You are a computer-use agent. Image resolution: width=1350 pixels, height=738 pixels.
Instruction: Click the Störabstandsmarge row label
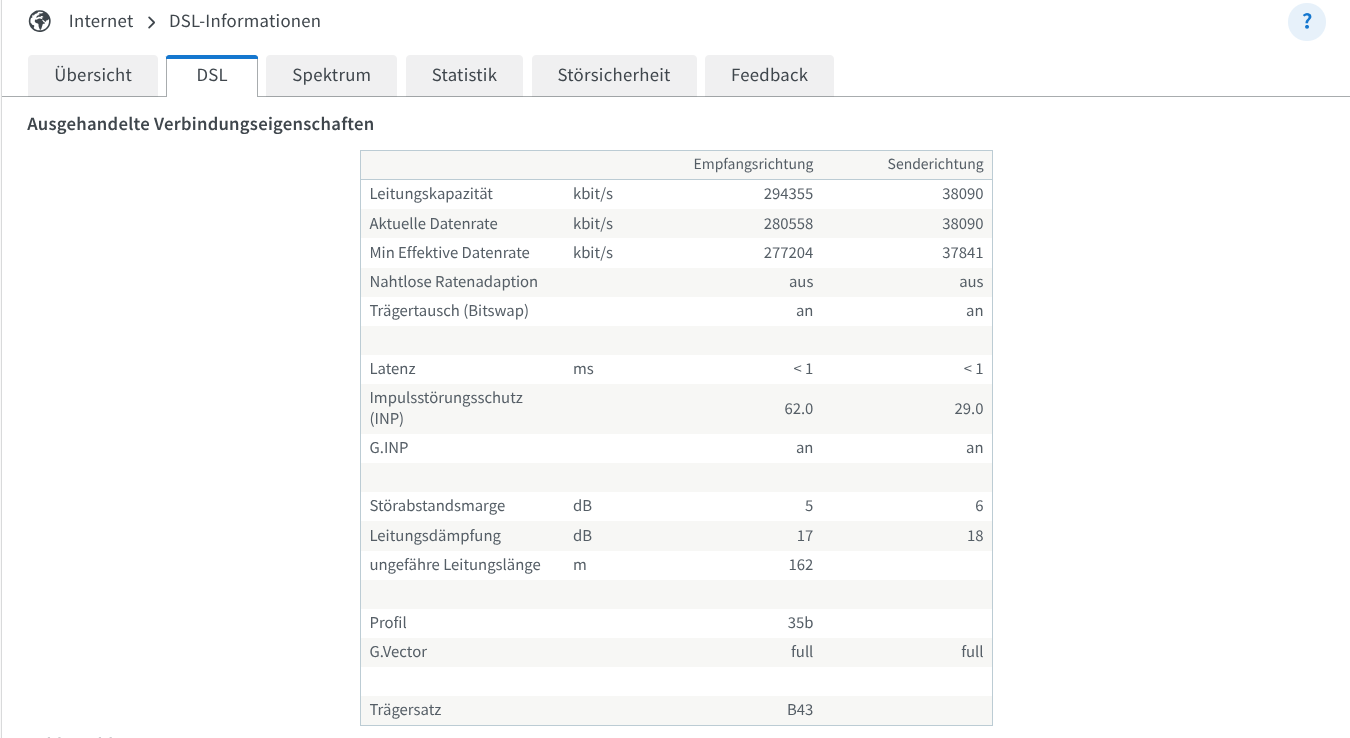pos(437,506)
